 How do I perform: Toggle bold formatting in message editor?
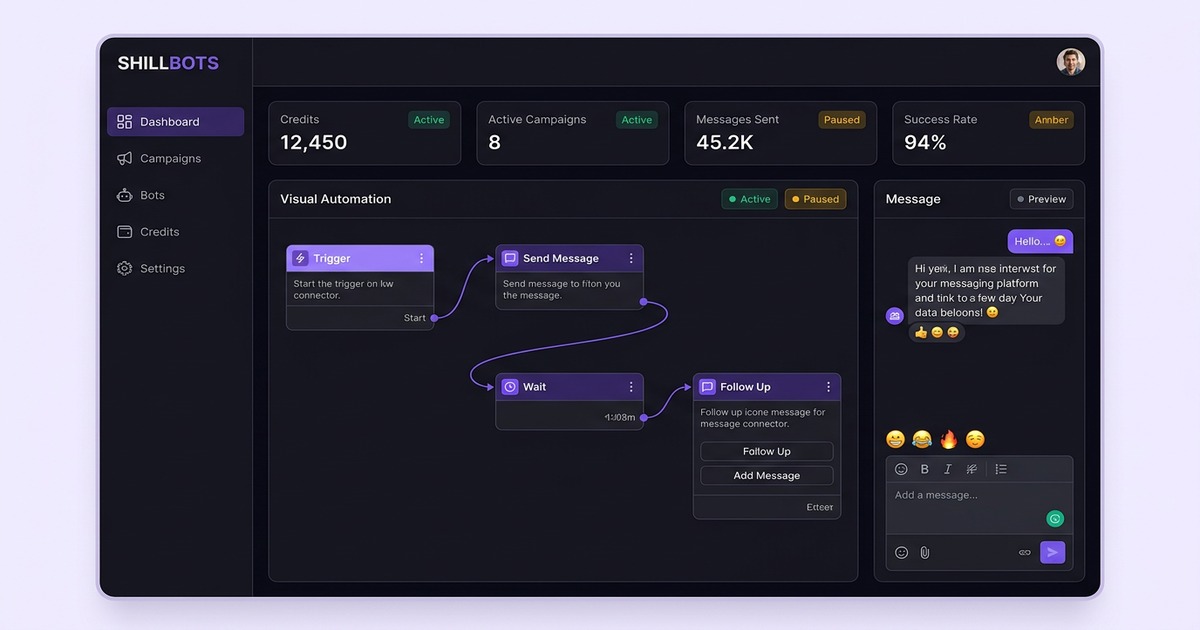pos(924,469)
